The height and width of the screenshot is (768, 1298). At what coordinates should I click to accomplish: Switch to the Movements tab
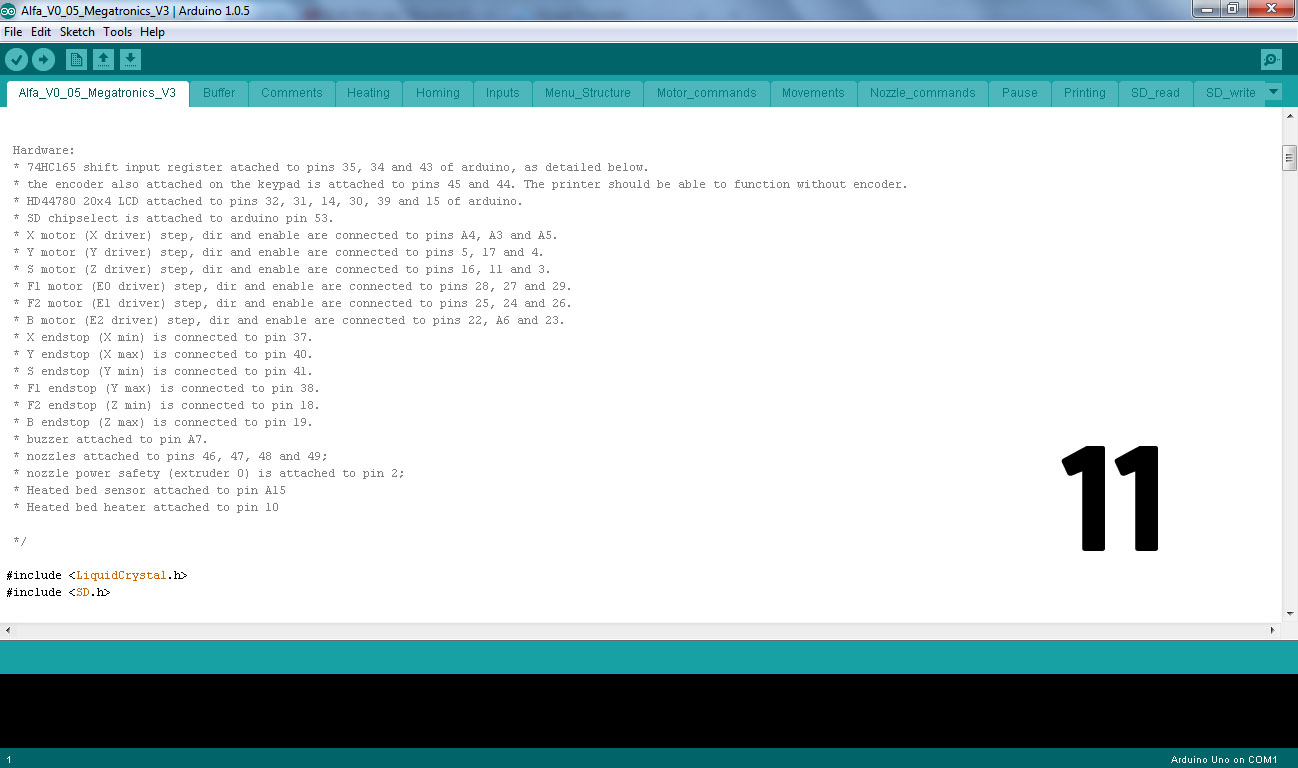tap(813, 93)
